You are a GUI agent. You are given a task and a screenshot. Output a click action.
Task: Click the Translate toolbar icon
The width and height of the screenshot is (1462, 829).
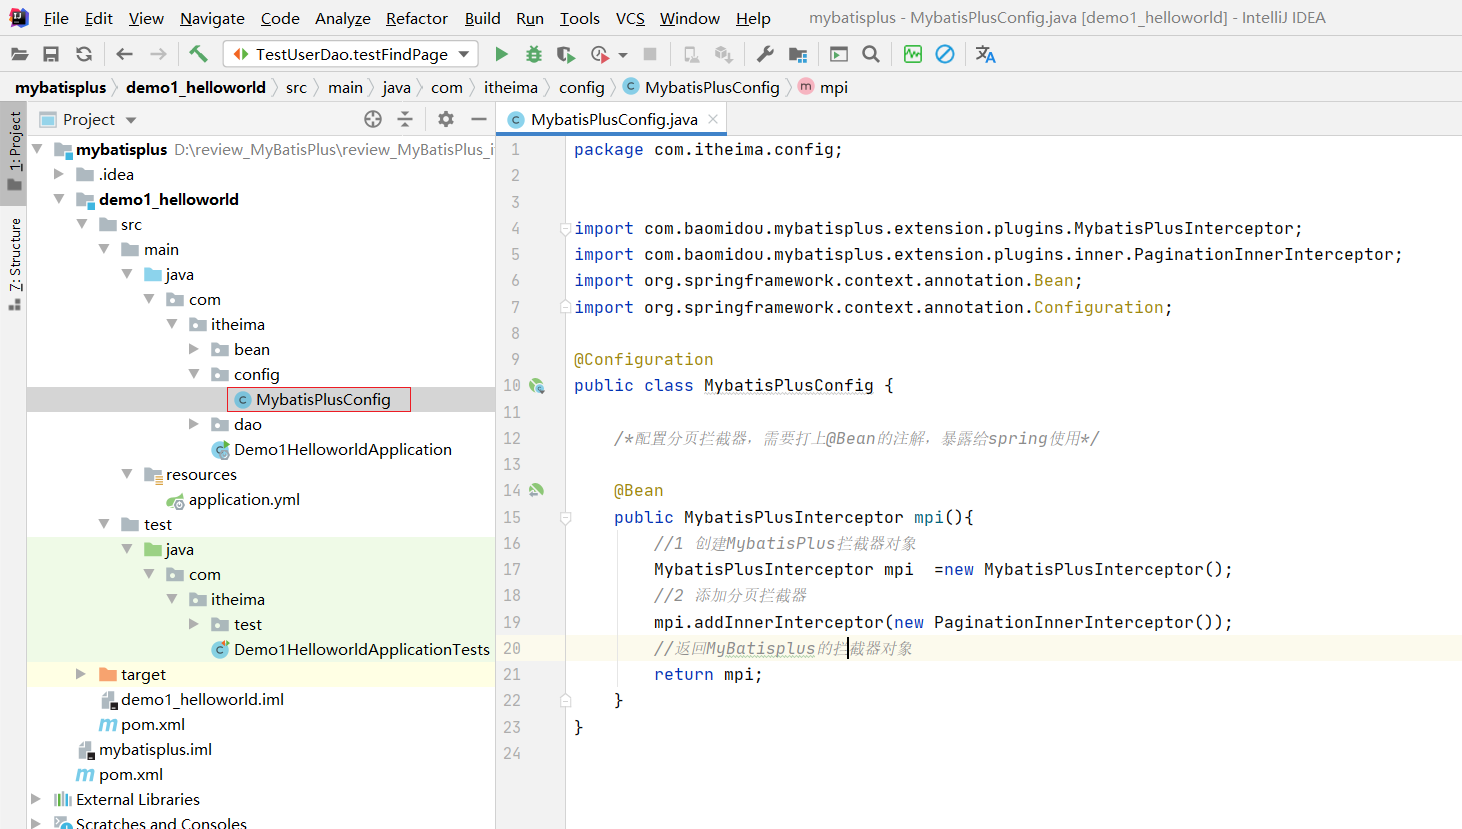986,54
